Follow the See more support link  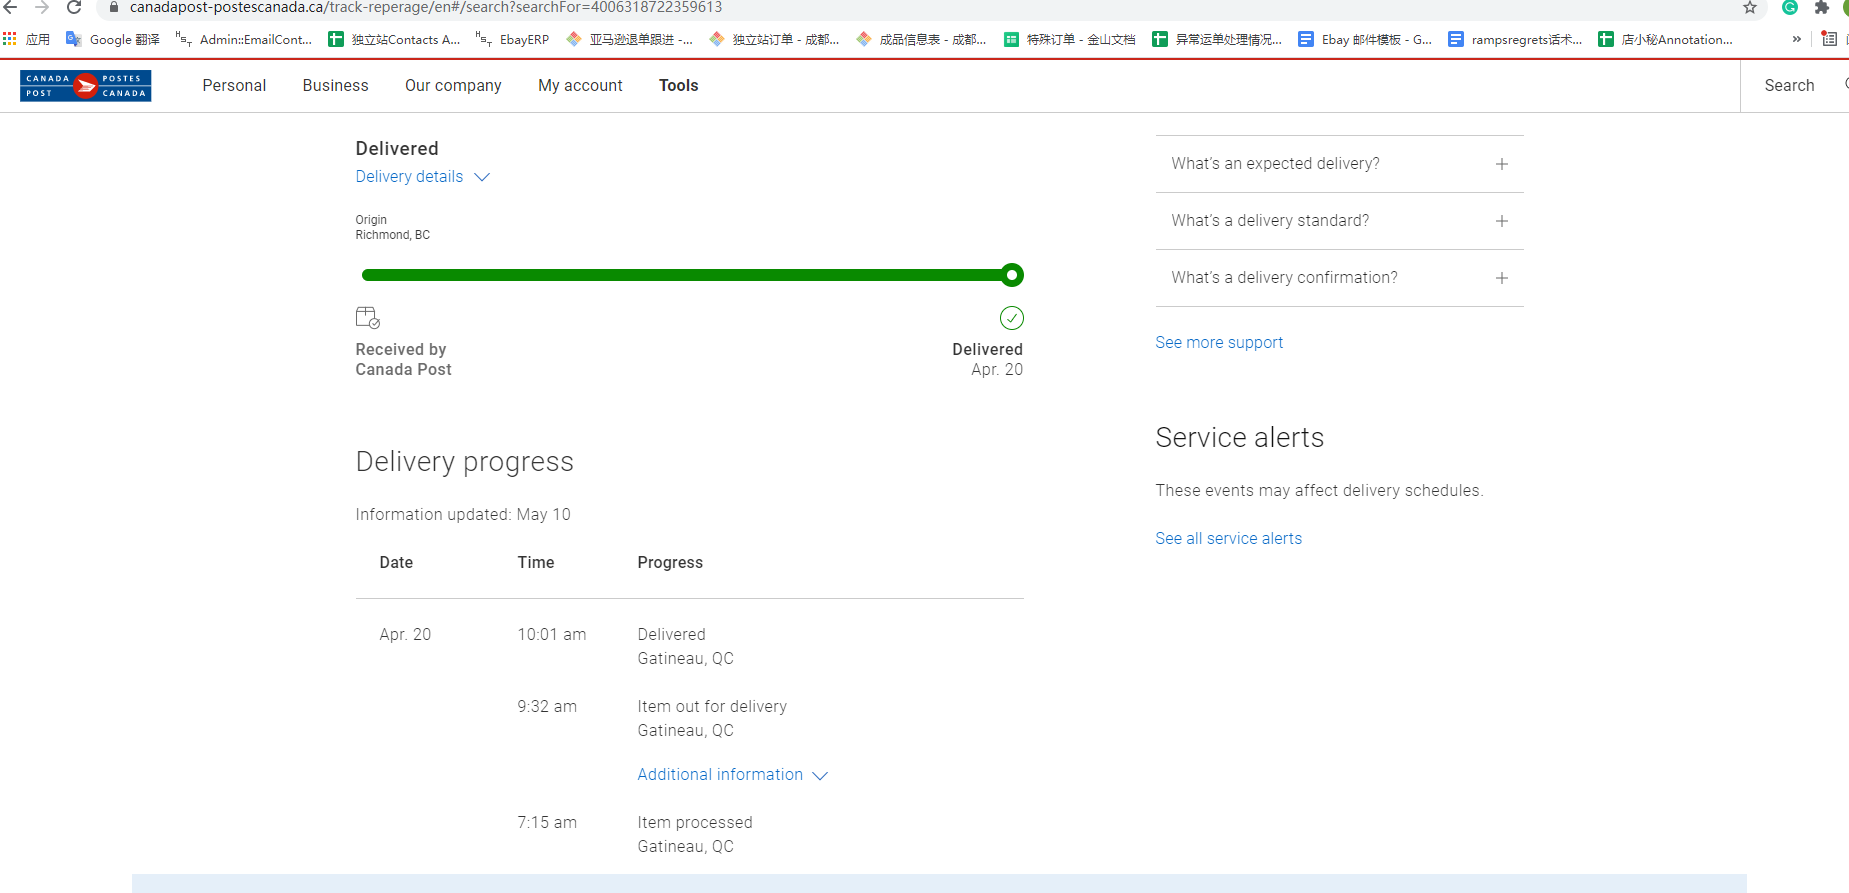1219,343
